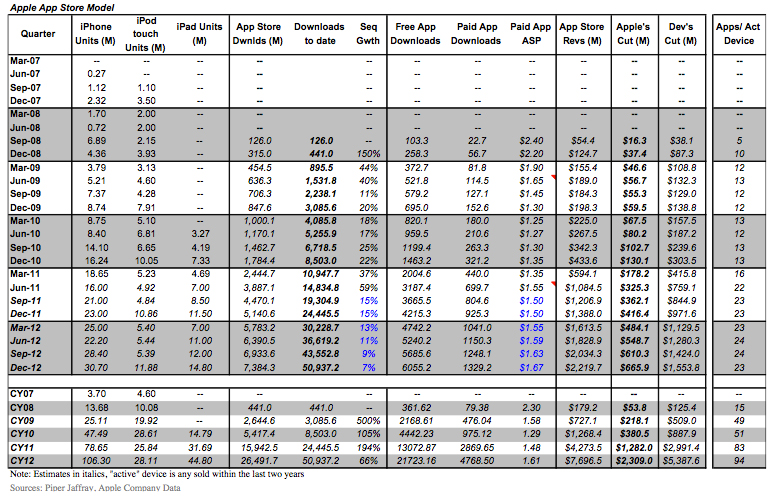The height and width of the screenshot is (501, 775).
Task: Select the 'Paid App Downloads' header
Action: pyautogui.click(x=476, y=34)
